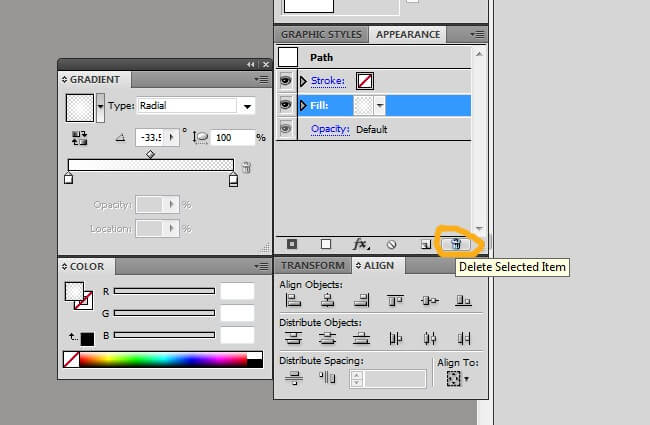Open the gradient Type dropdown
Viewport: 650px width, 425px height.
click(x=248, y=105)
